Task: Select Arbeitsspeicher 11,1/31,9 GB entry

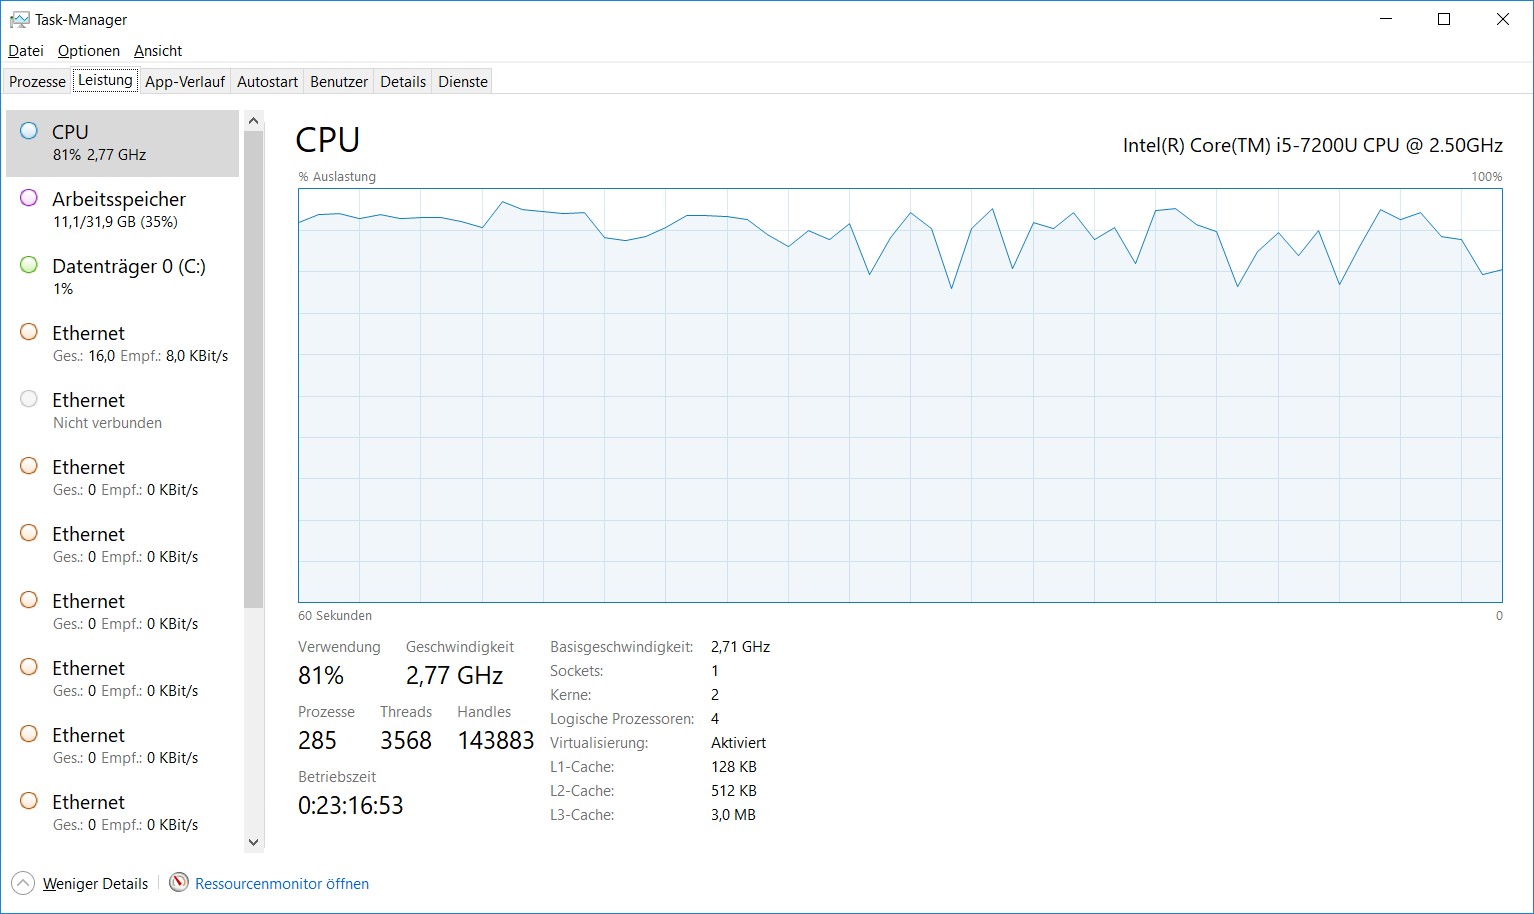Action: 122,210
